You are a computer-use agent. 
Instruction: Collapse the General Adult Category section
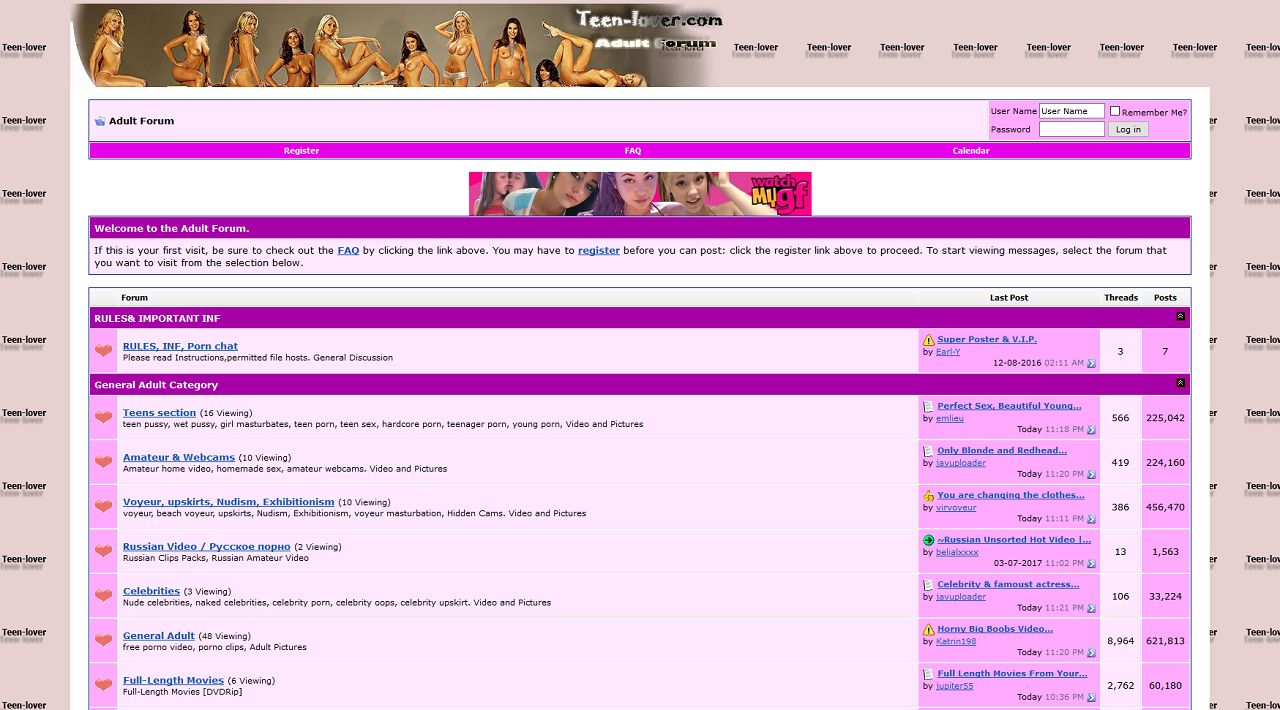(1180, 383)
